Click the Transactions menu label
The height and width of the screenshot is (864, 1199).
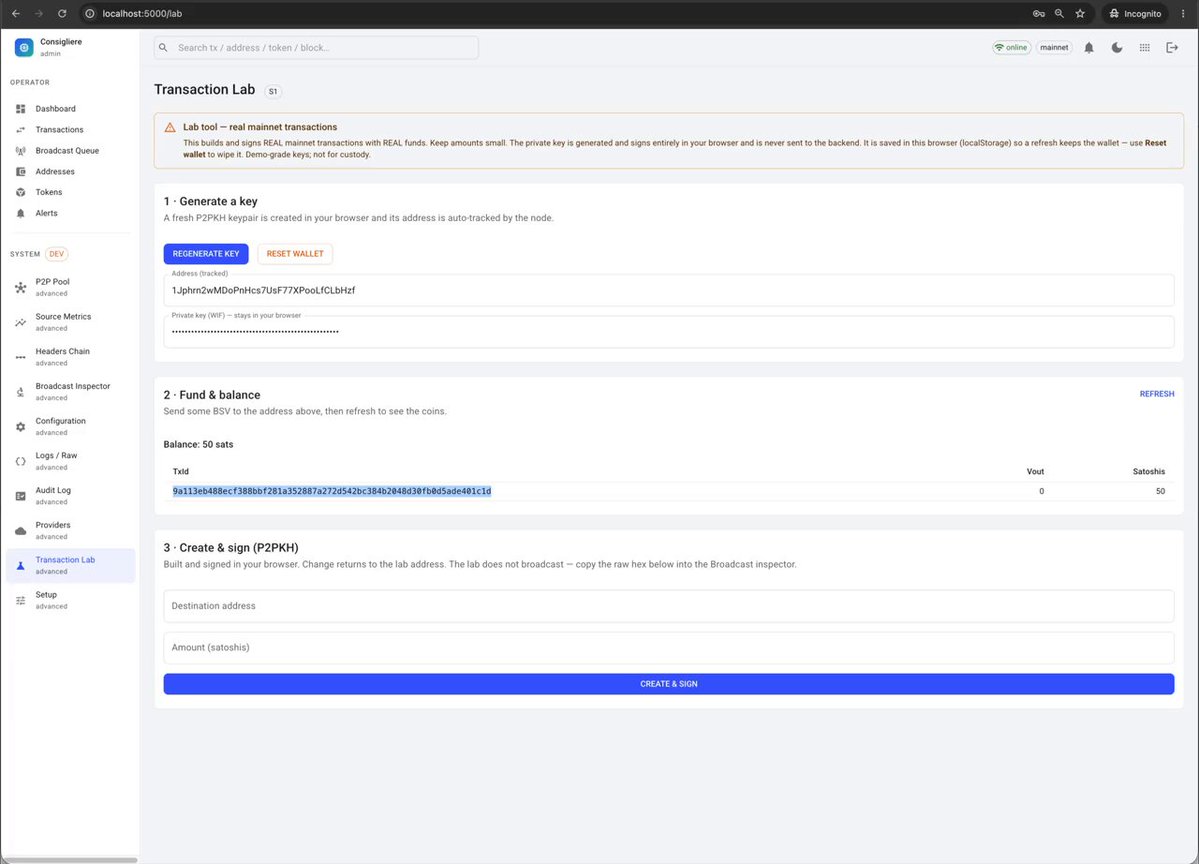tap(59, 130)
